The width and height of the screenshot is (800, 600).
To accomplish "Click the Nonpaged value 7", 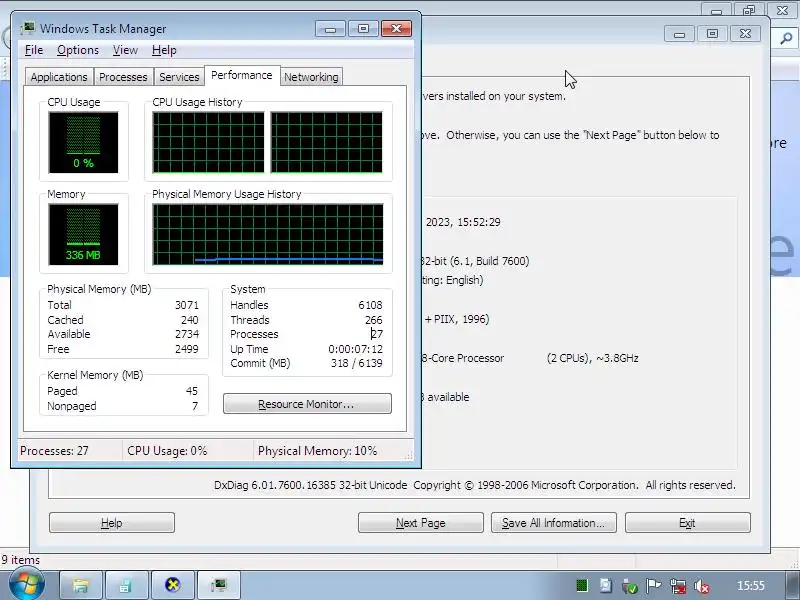I will tap(195, 406).
